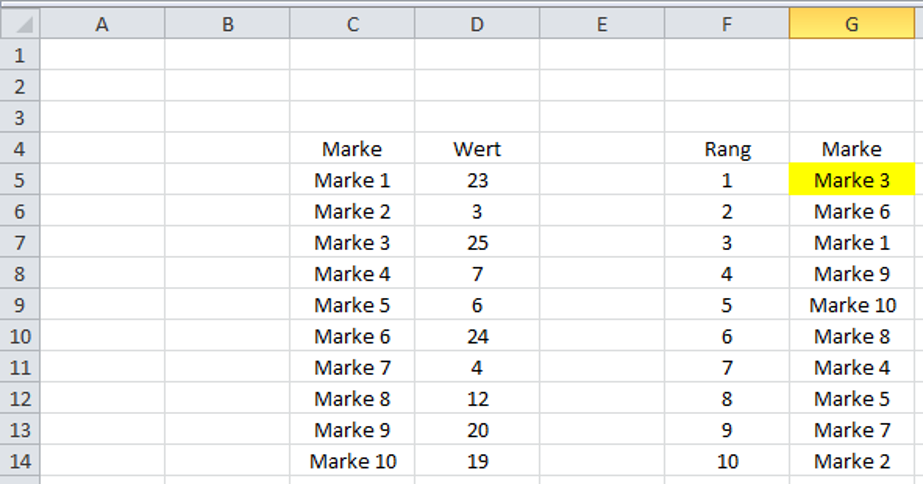Select the Rang header cell
This screenshot has width=924, height=485.
coord(727,149)
